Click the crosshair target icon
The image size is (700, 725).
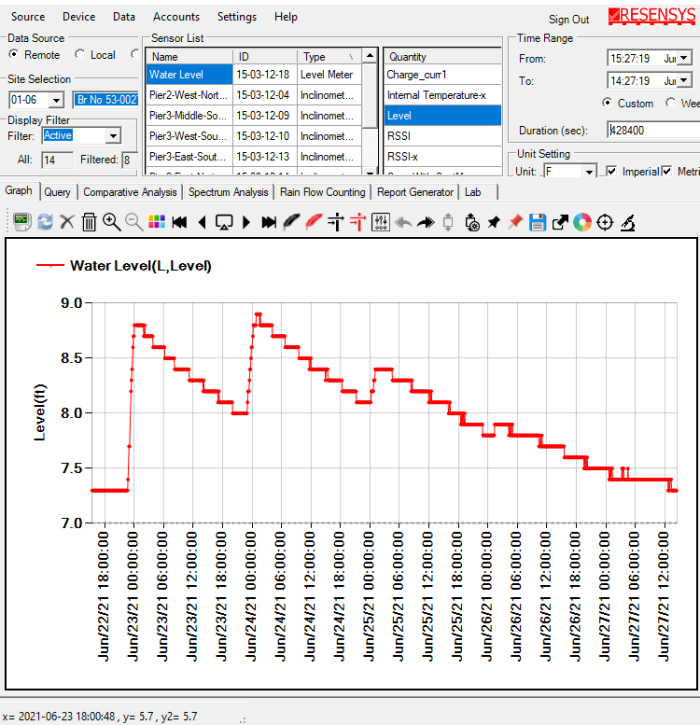pos(605,222)
